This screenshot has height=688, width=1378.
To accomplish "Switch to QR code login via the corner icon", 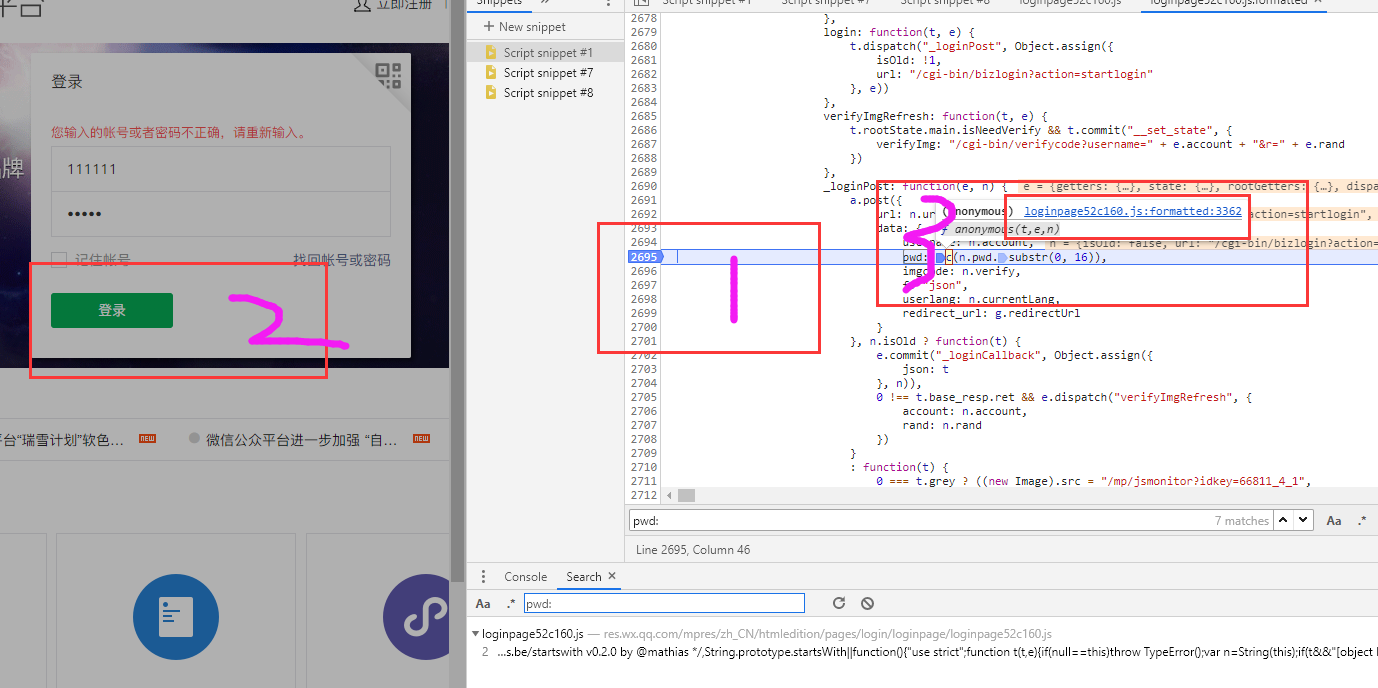I will click(x=388, y=75).
